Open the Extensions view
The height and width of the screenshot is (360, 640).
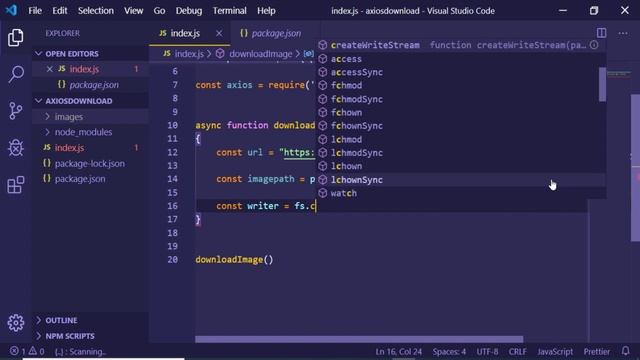pos(16,184)
